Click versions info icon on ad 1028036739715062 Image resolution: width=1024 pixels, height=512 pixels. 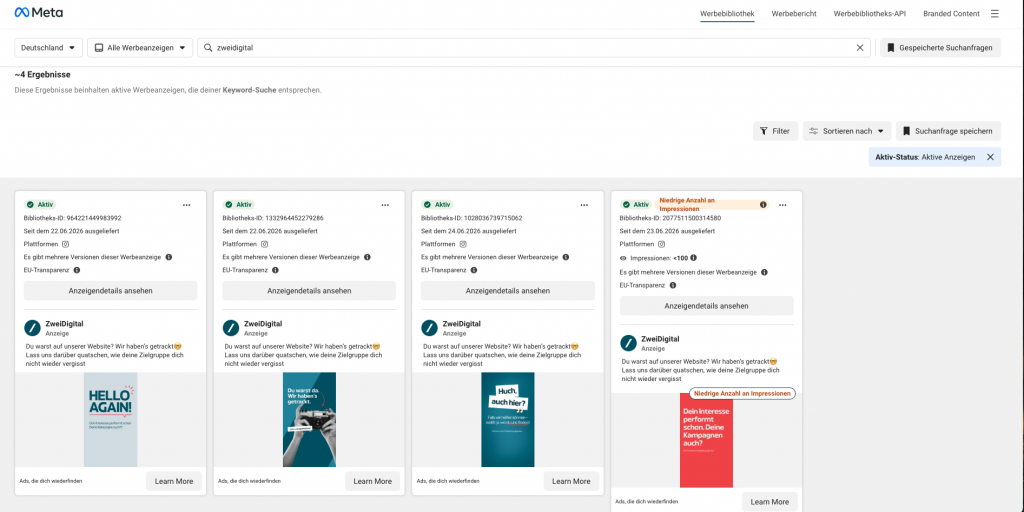coord(566,257)
